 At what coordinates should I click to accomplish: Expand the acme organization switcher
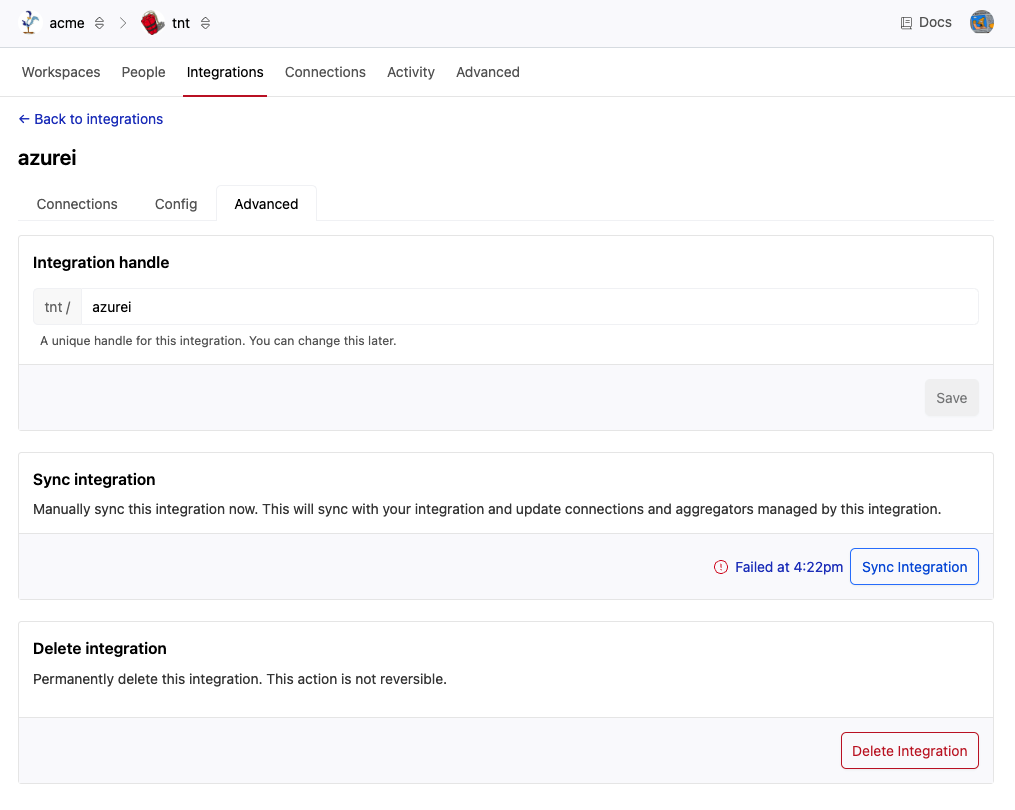tap(99, 23)
